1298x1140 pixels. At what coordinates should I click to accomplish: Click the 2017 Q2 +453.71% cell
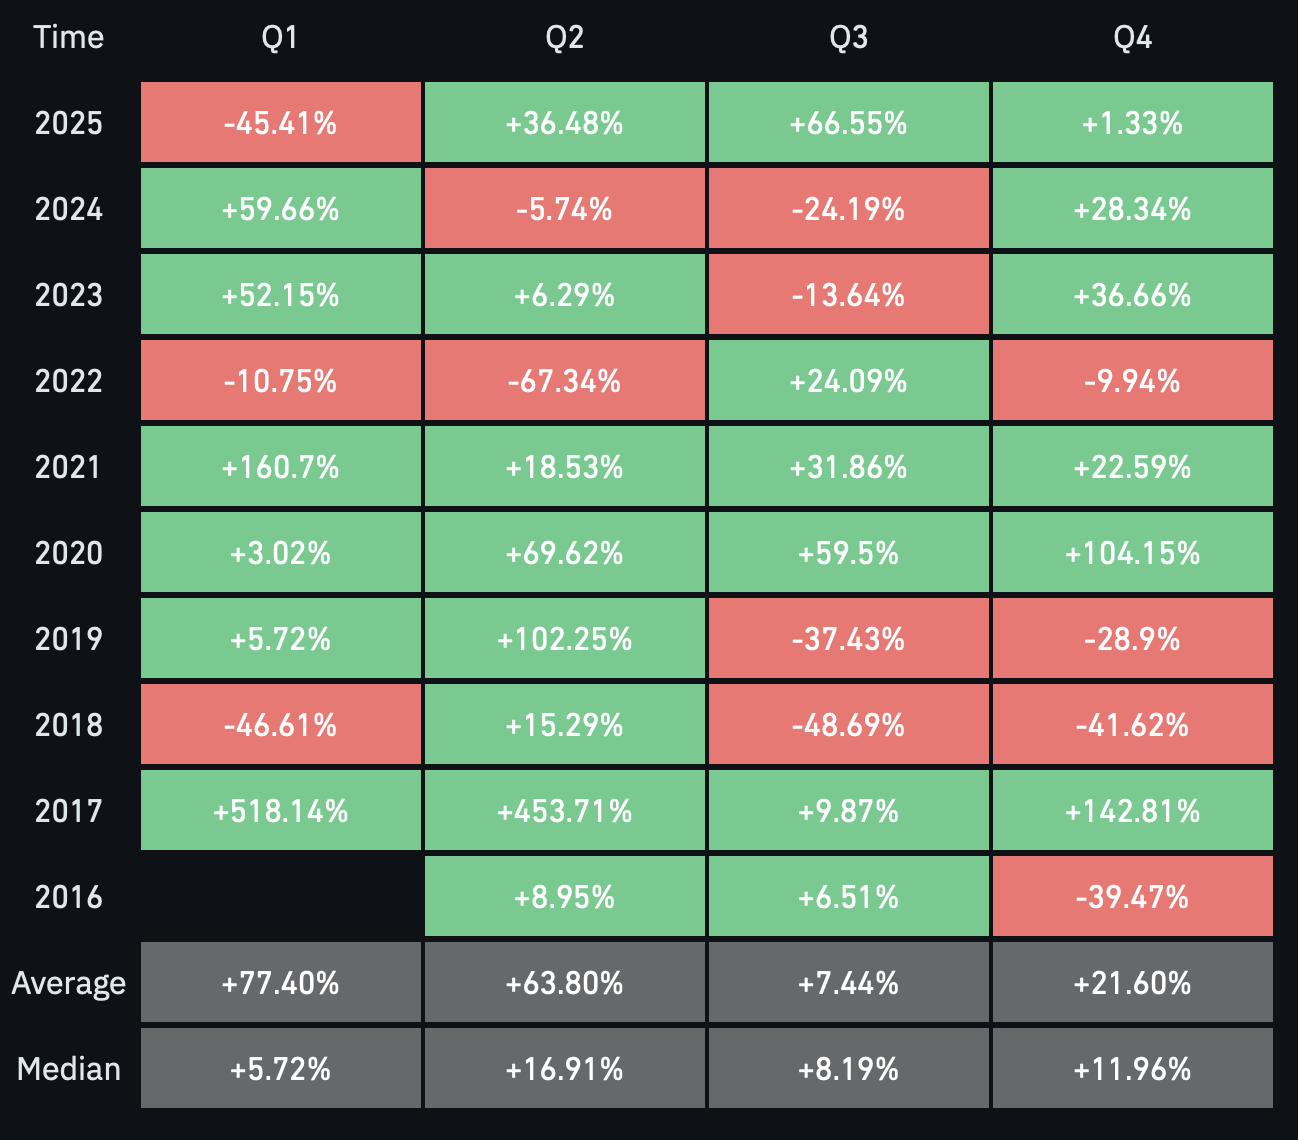point(564,811)
